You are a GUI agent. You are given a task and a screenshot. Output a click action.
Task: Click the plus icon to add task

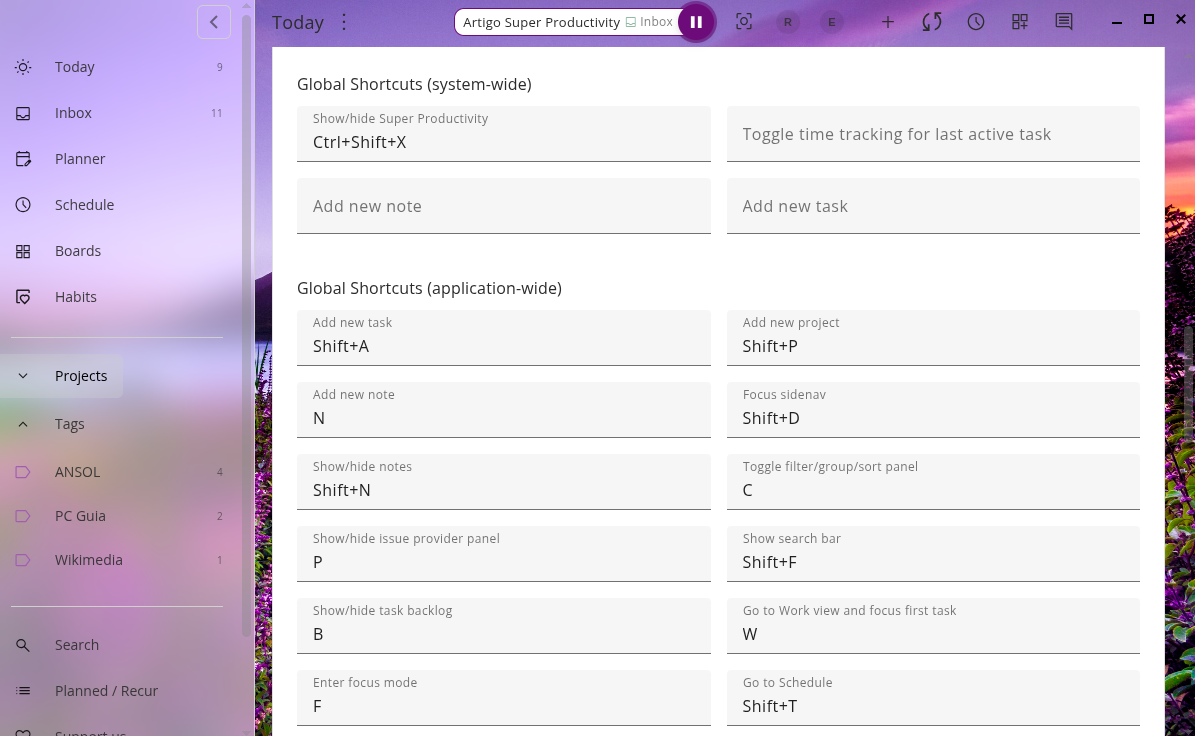click(887, 22)
